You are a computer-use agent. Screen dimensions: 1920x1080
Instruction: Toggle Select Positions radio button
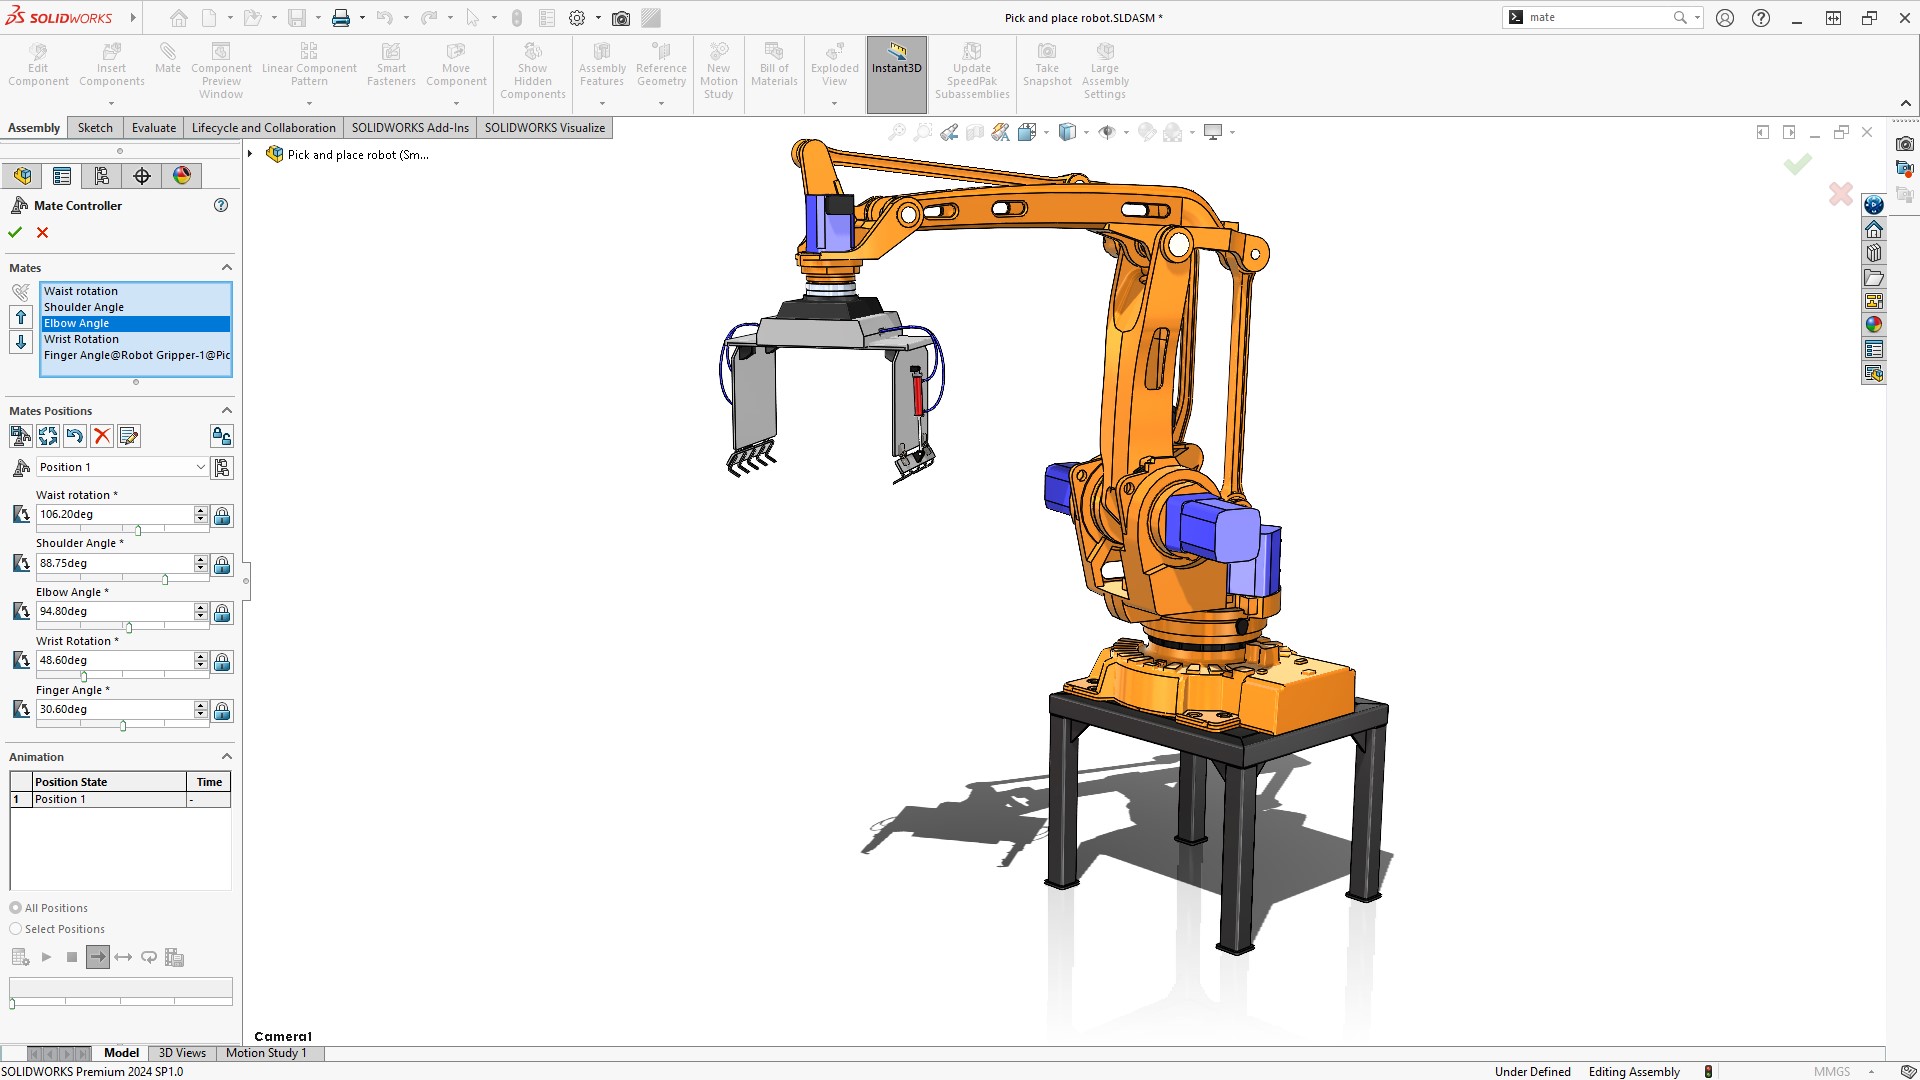point(15,928)
